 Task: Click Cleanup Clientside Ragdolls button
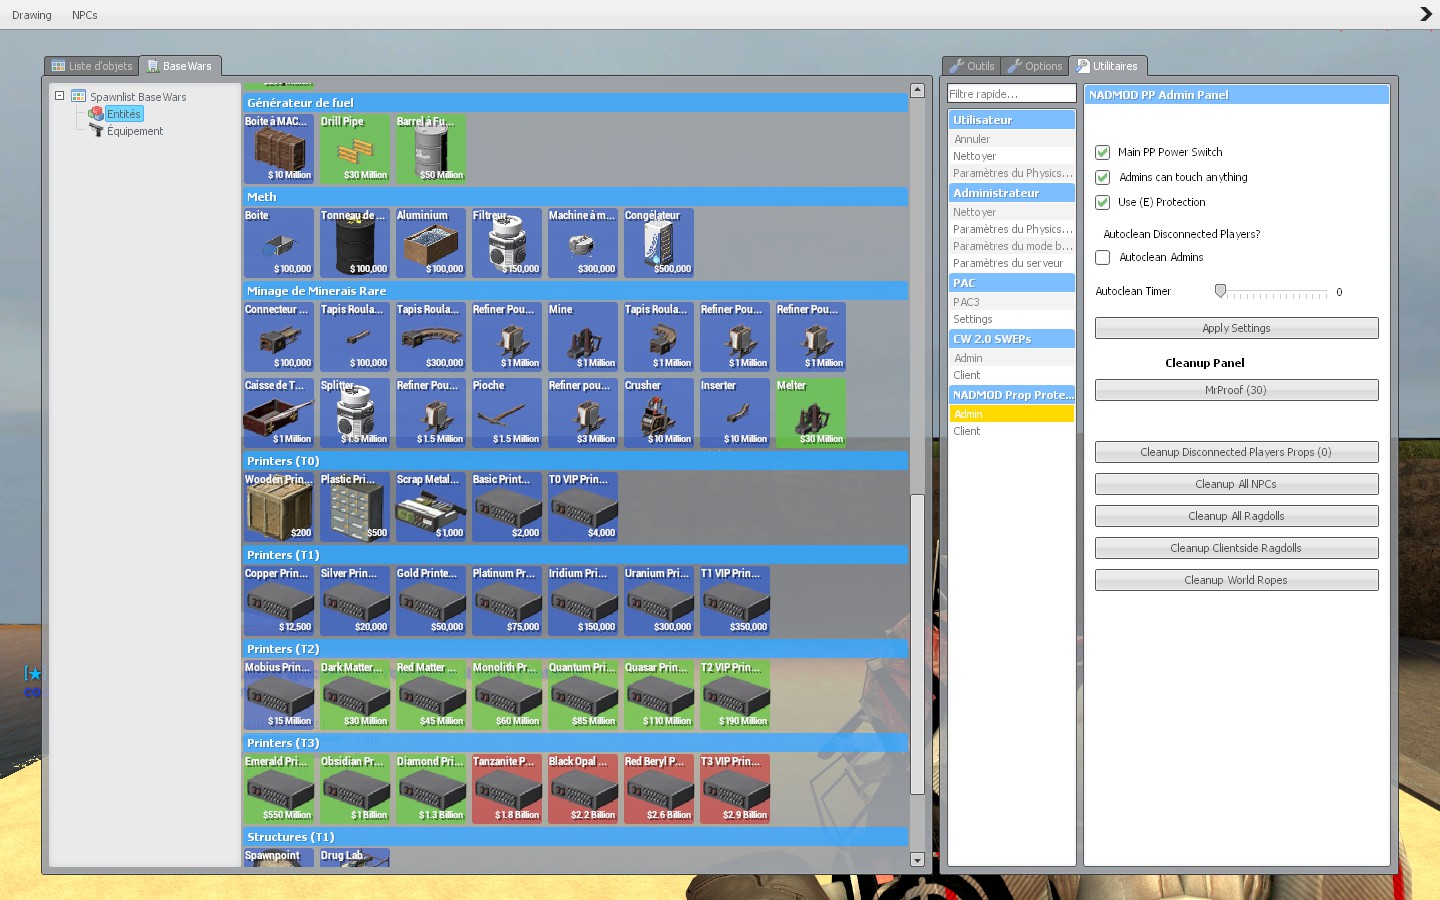tap(1236, 548)
